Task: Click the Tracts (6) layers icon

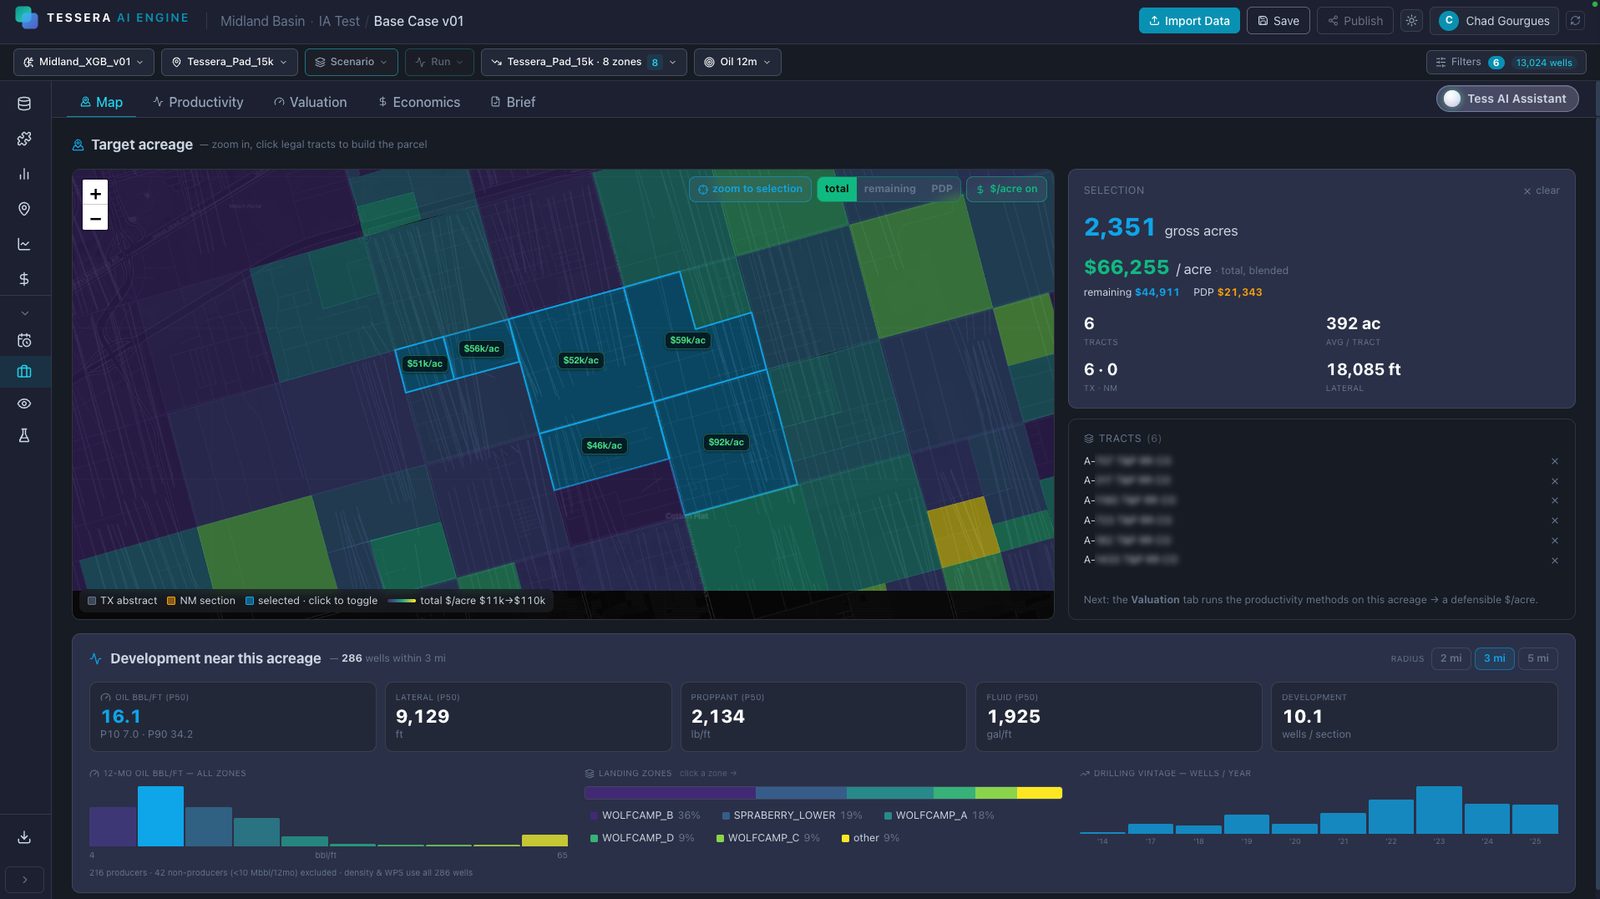Action: tap(1089, 438)
